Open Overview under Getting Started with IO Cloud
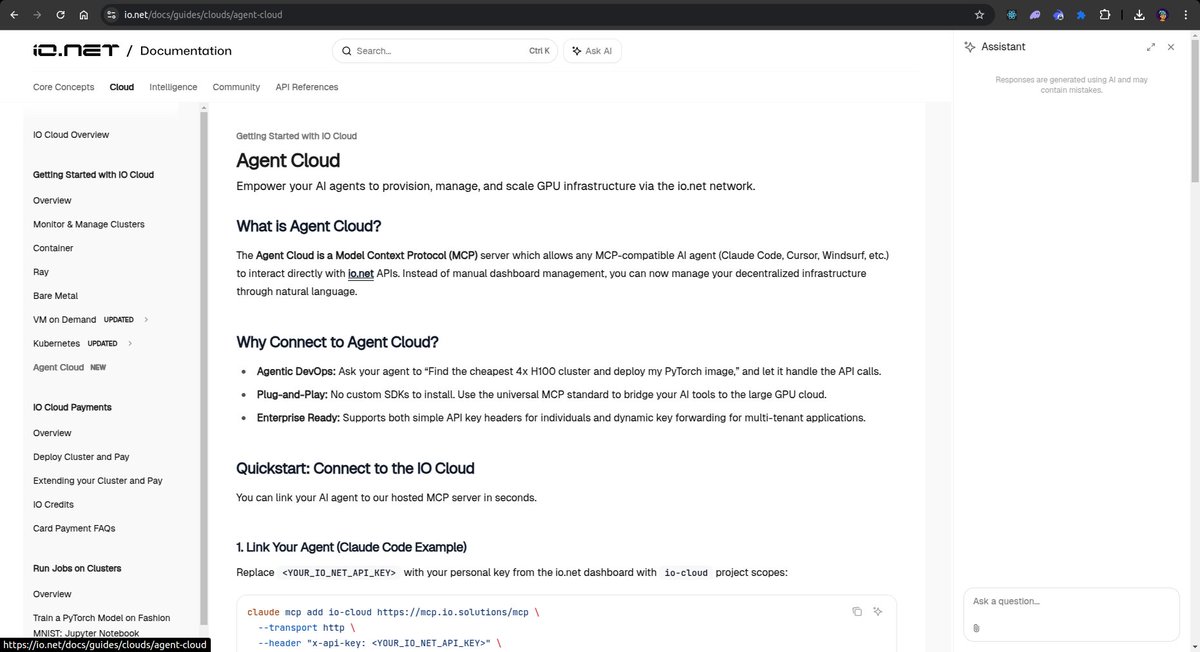Screen dimensions: 1200x652 tap(52, 200)
